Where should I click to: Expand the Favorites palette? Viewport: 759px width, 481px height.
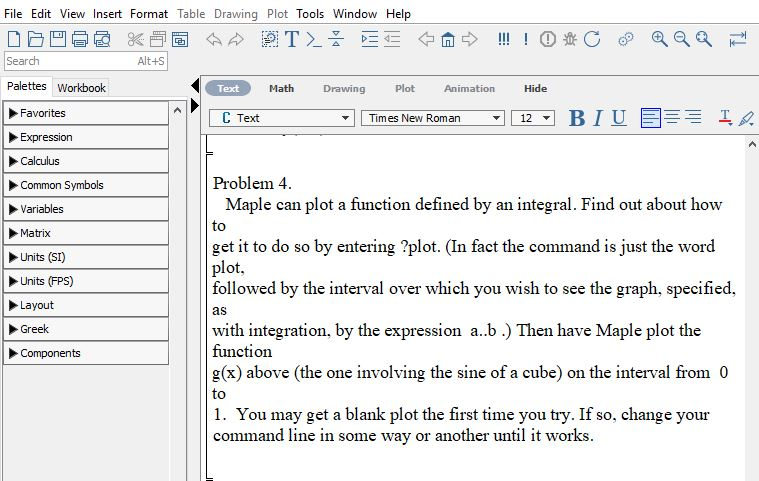coord(86,113)
